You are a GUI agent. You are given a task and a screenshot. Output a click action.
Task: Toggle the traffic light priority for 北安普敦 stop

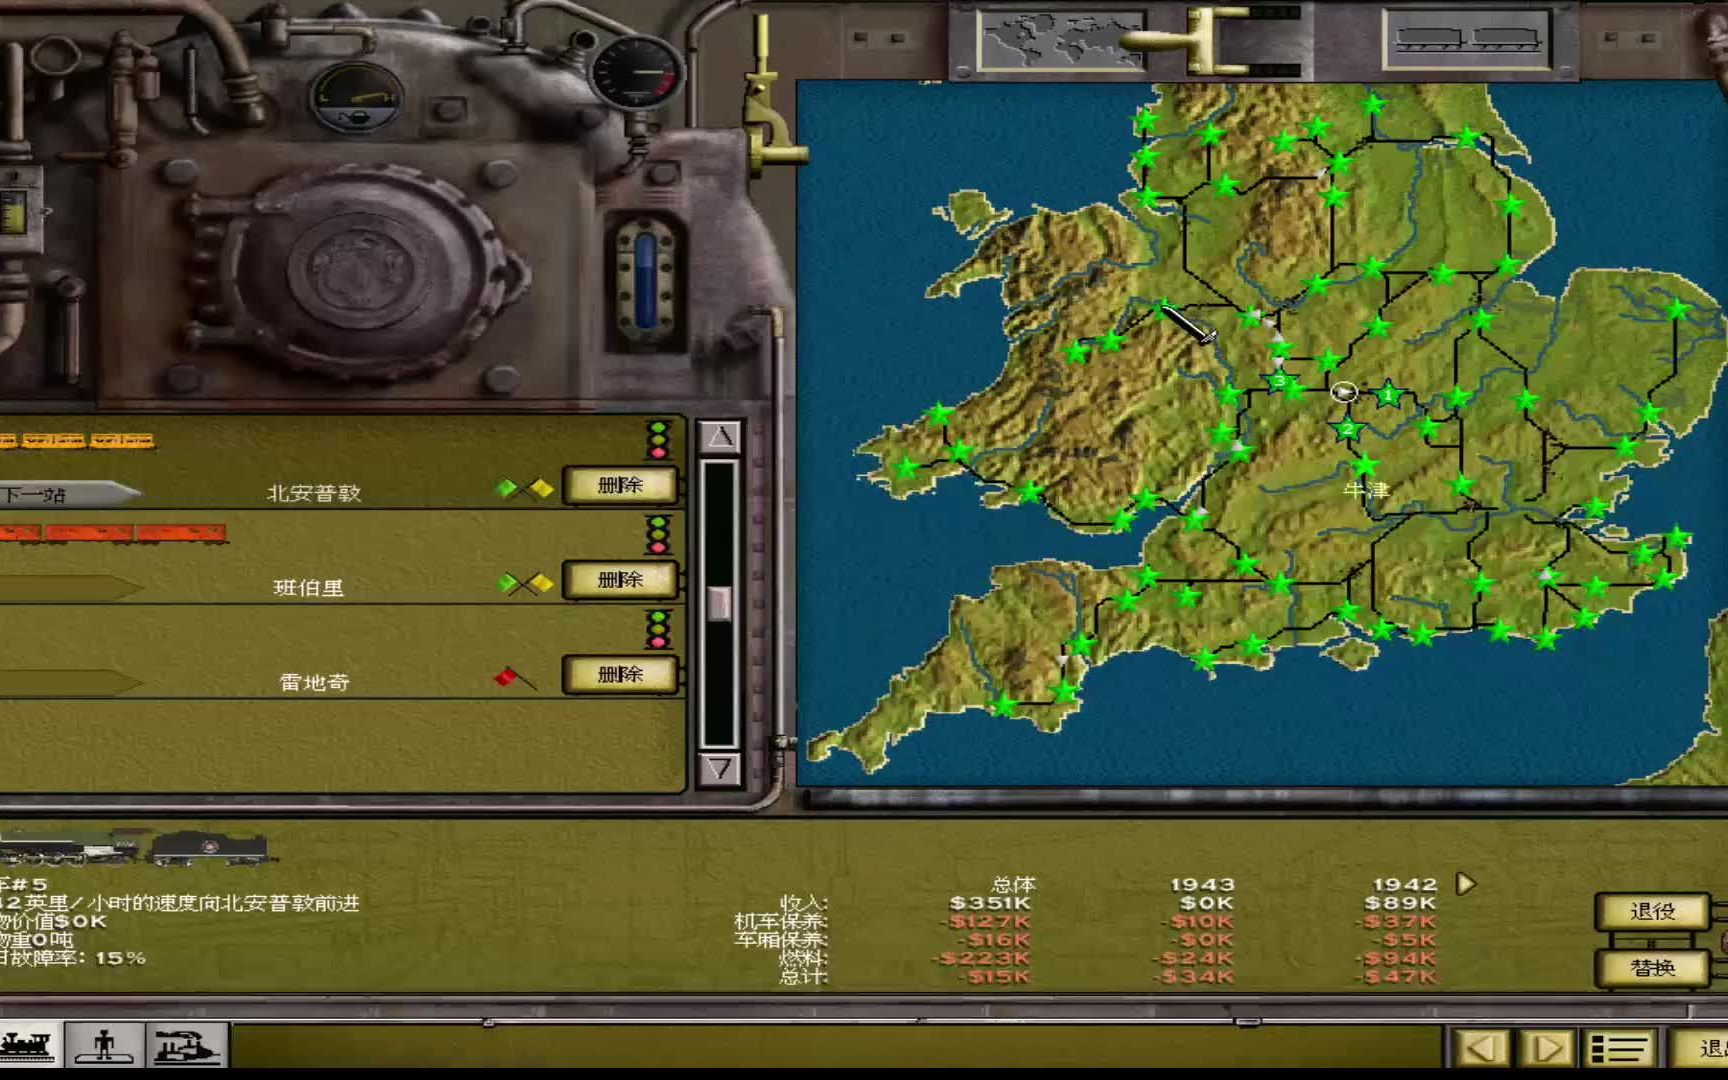(658, 440)
